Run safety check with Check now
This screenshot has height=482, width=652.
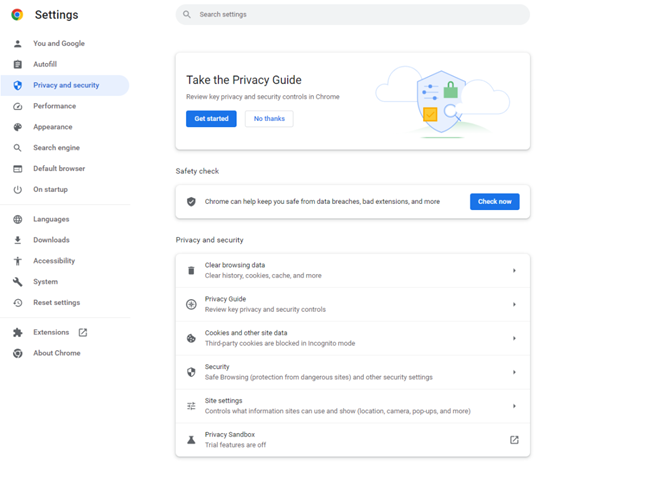494,202
